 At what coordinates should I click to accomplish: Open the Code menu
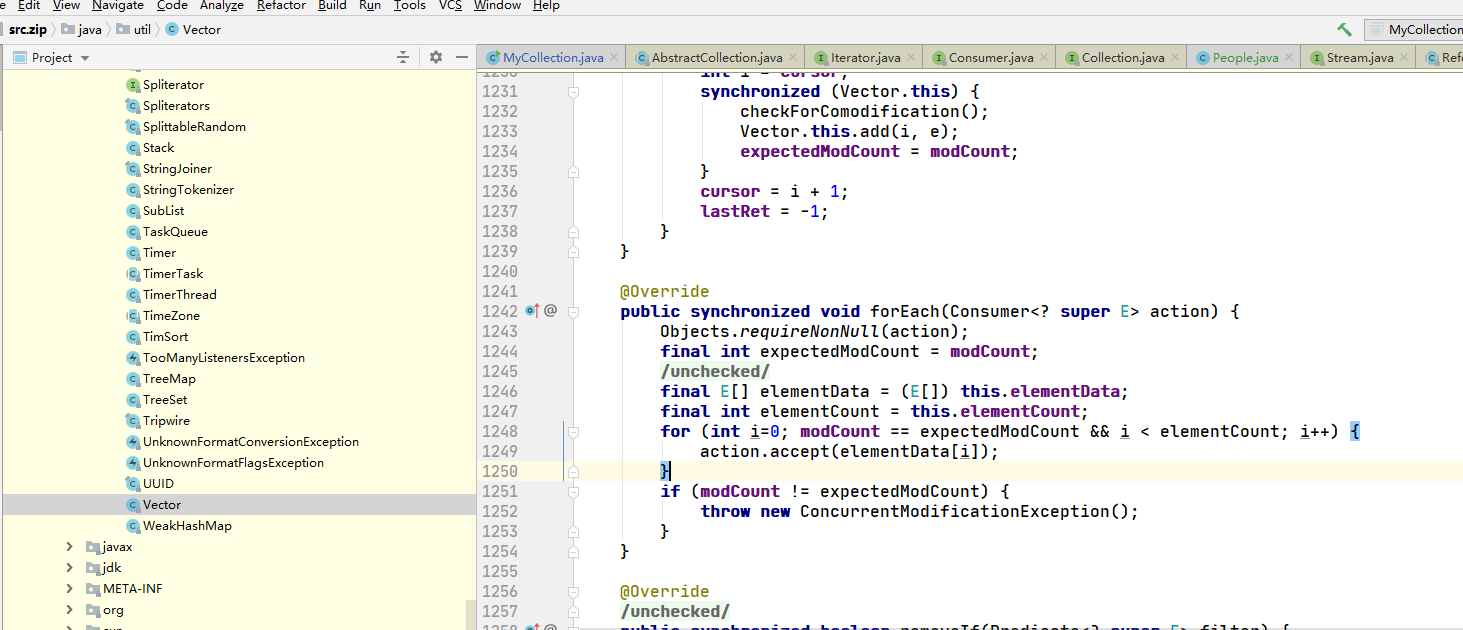pyautogui.click(x=172, y=5)
